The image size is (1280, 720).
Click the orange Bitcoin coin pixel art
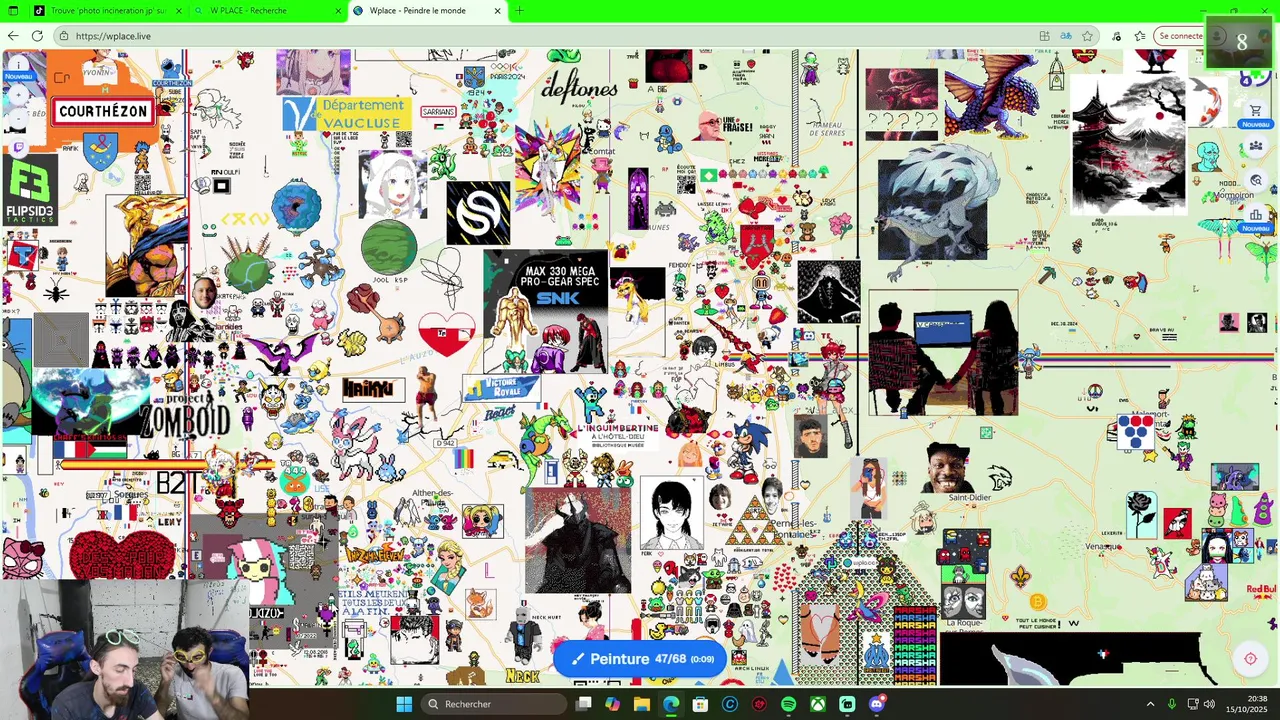[1037, 602]
